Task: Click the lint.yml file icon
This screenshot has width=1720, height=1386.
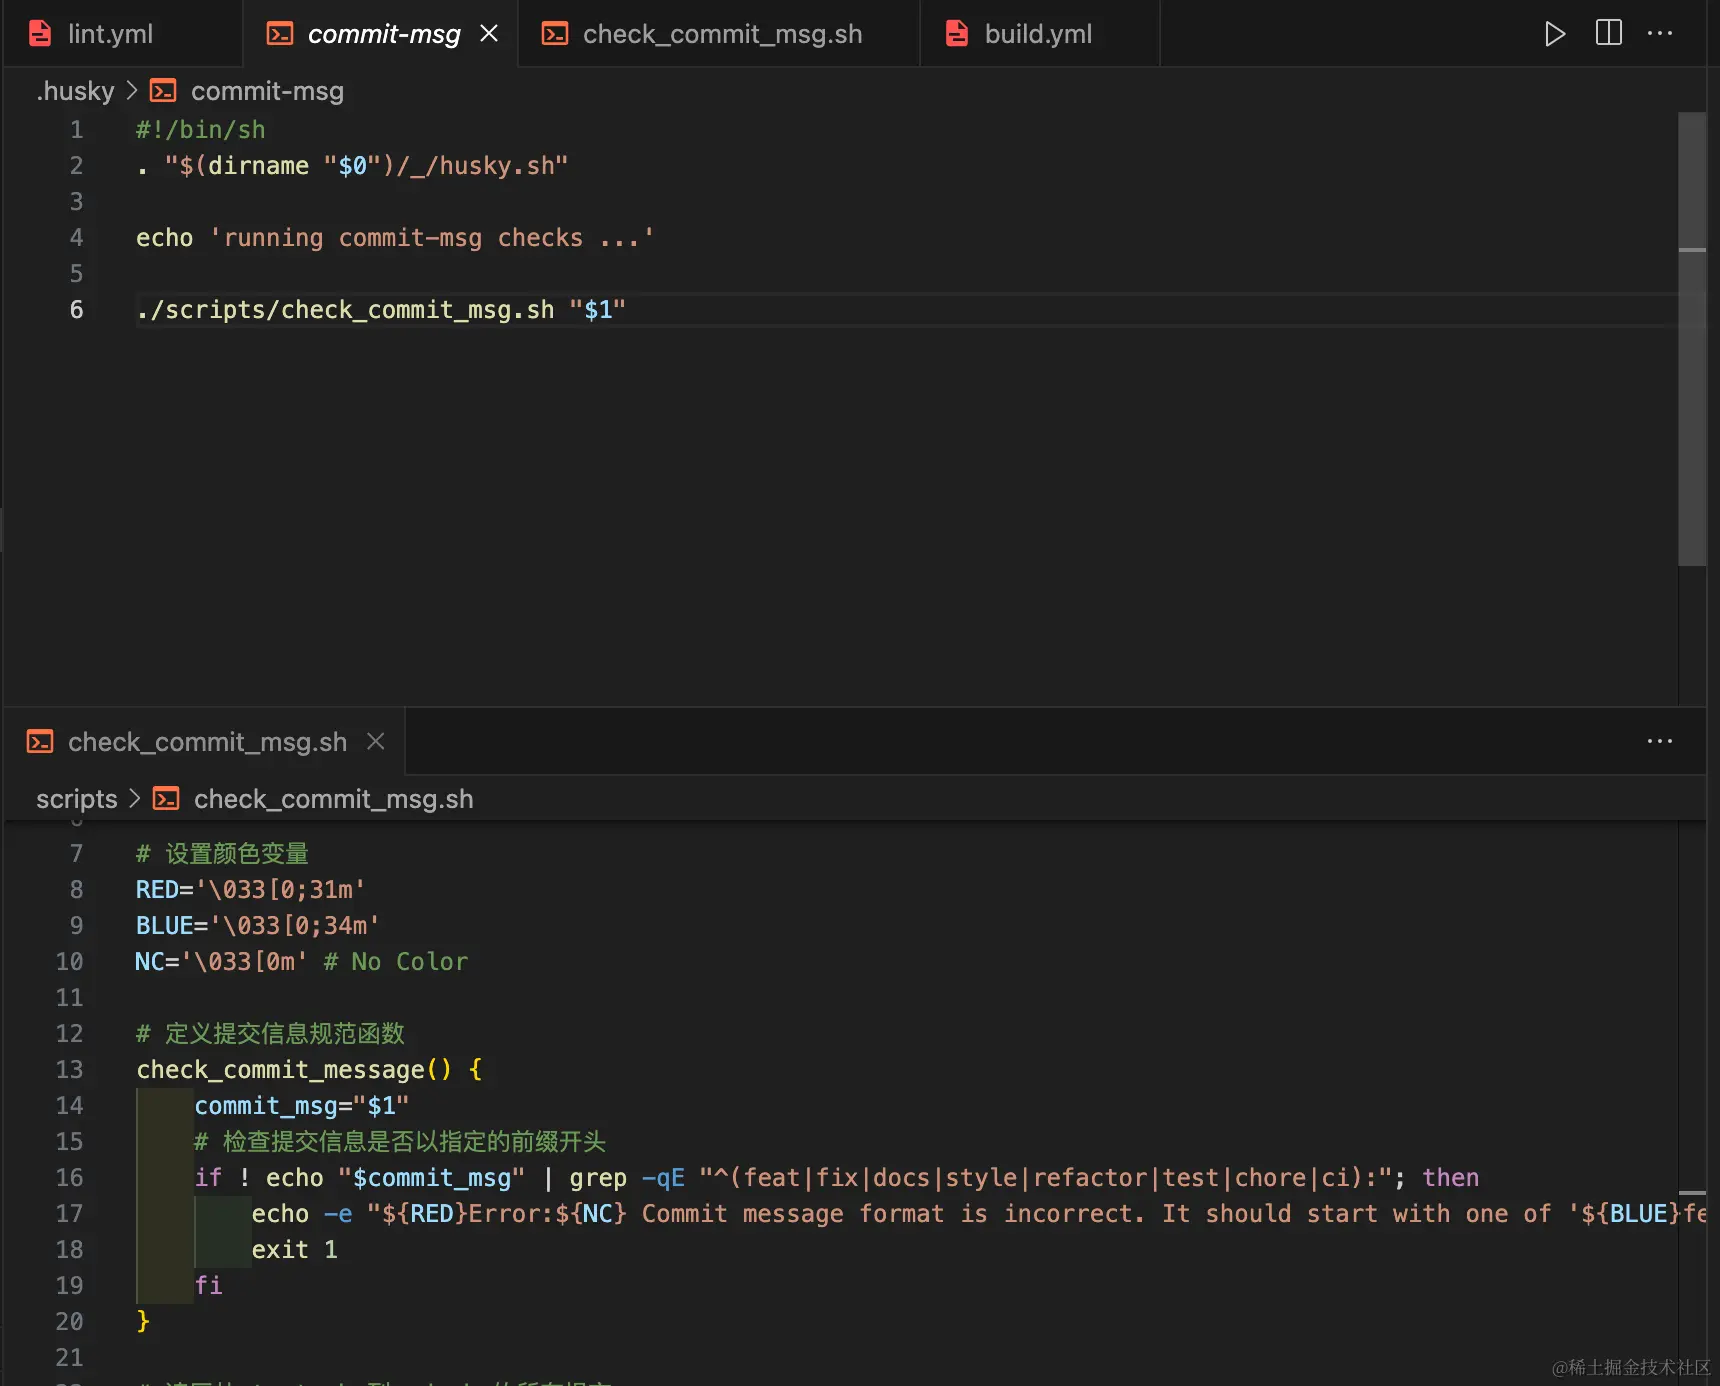Action: click(40, 34)
